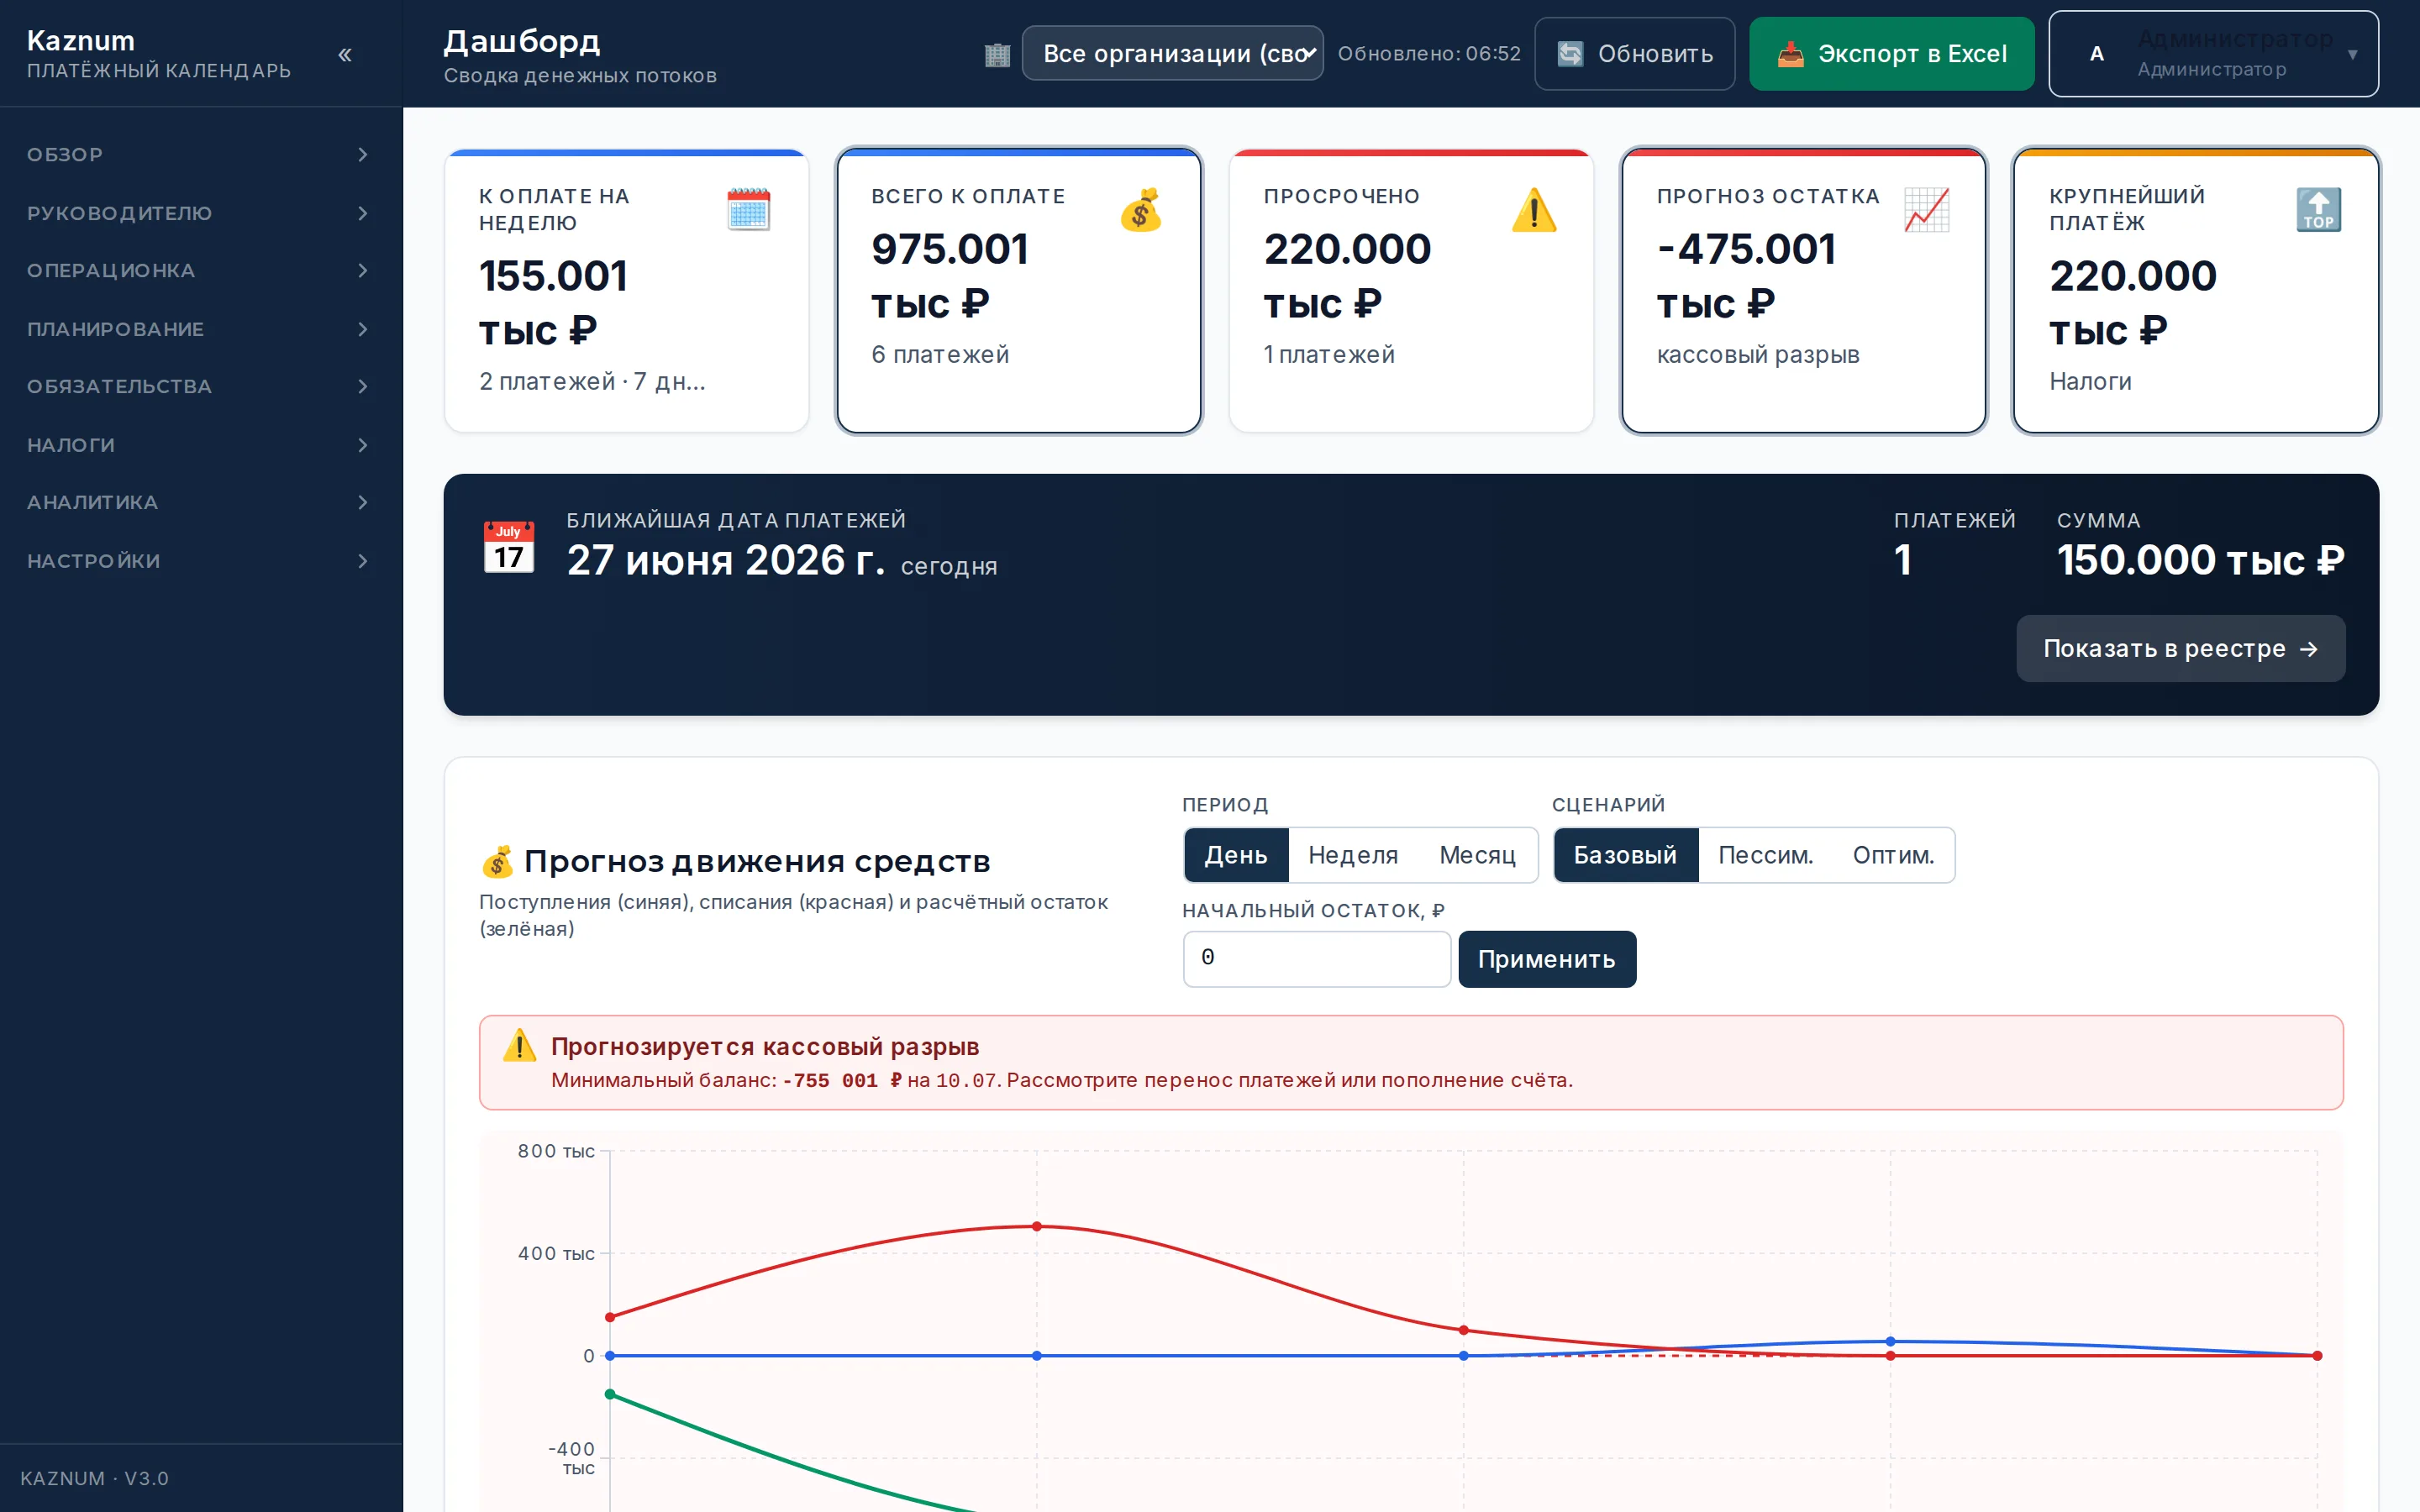Image resolution: width=2420 pixels, height=1512 pixels.
Task: Open the Администратор user menu
Action: point(2213,53)
